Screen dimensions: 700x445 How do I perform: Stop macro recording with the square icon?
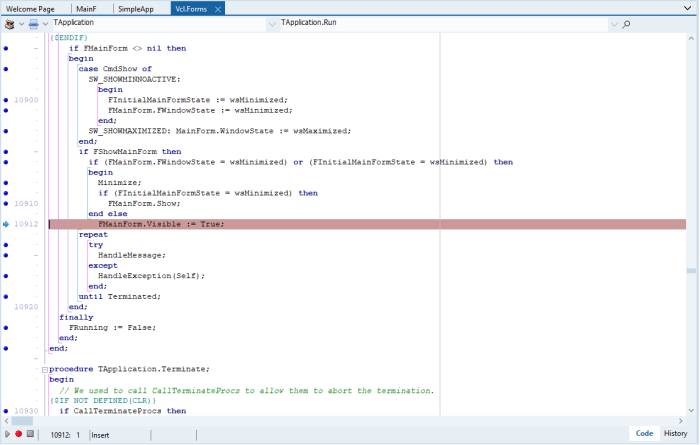[x=30, y=434]
